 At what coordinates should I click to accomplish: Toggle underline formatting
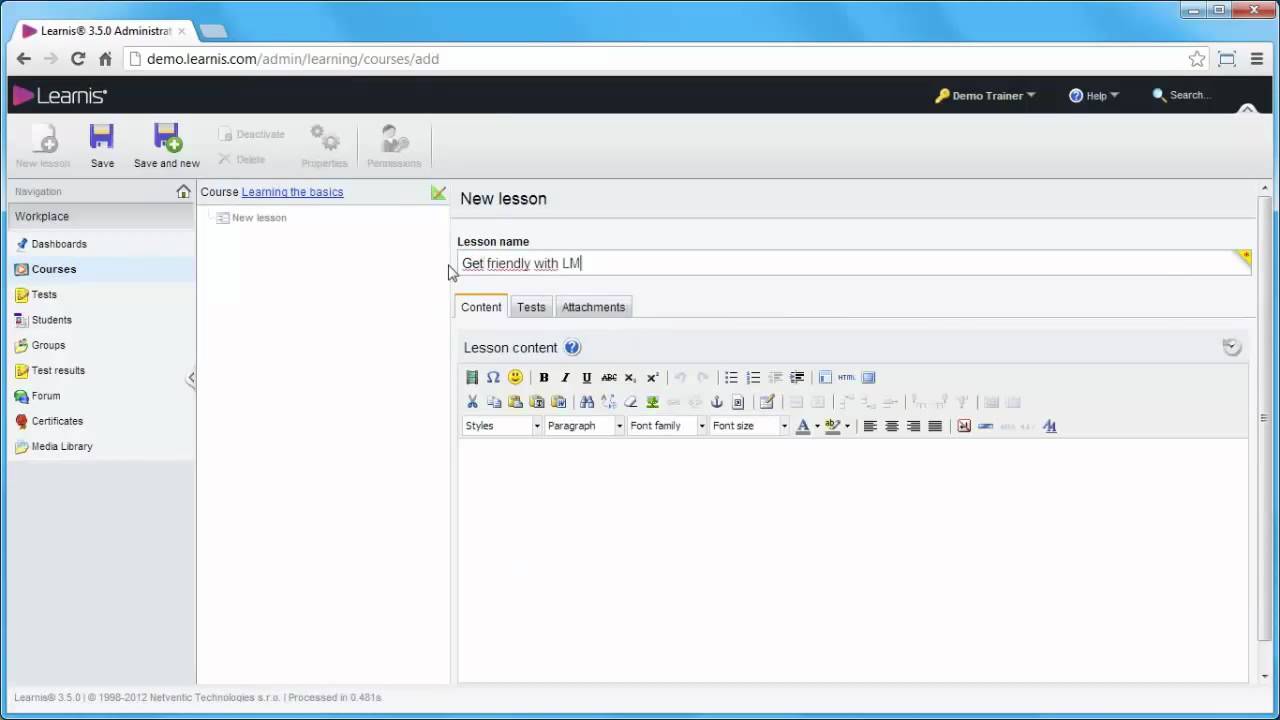point(587,377)
